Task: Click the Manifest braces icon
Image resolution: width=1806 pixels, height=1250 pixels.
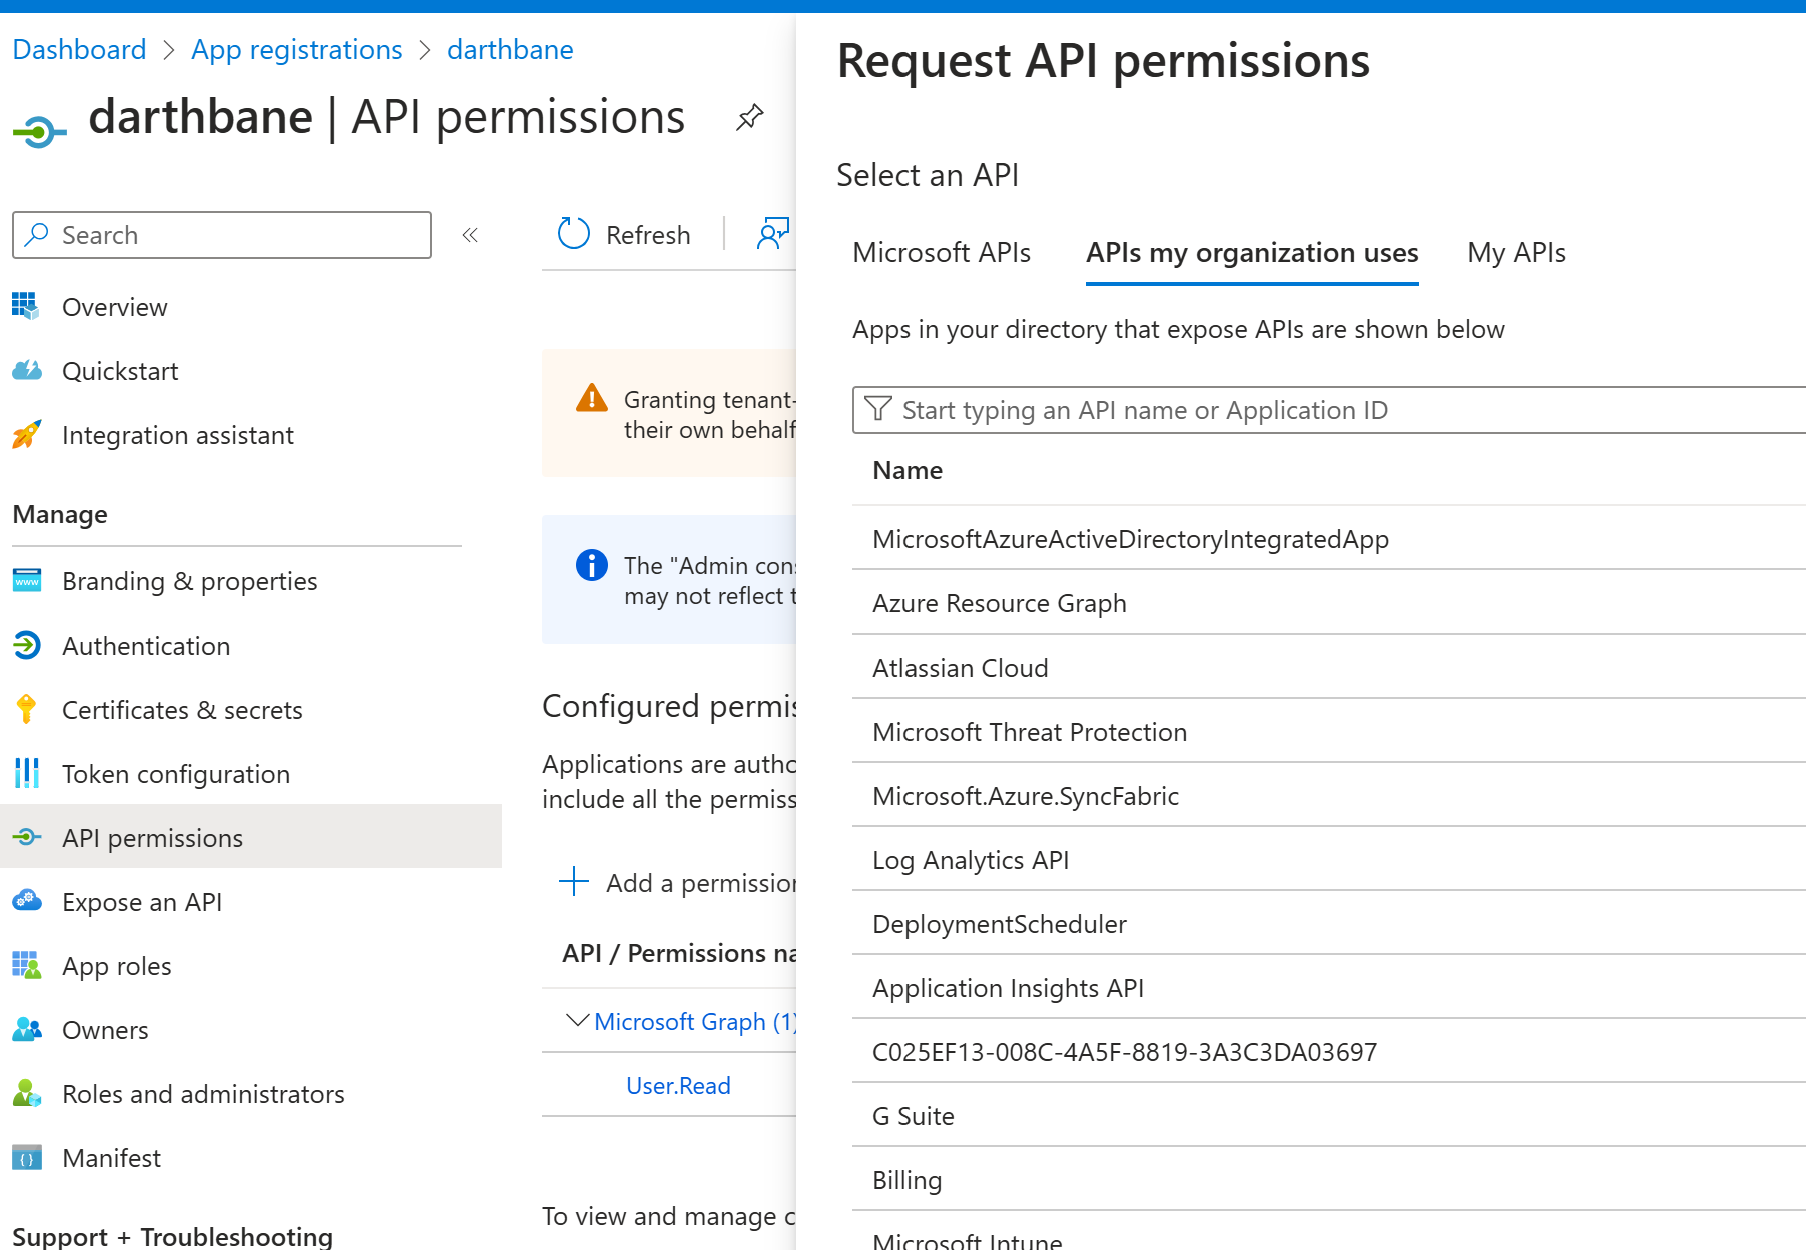Action: (x=27, y=1157)
